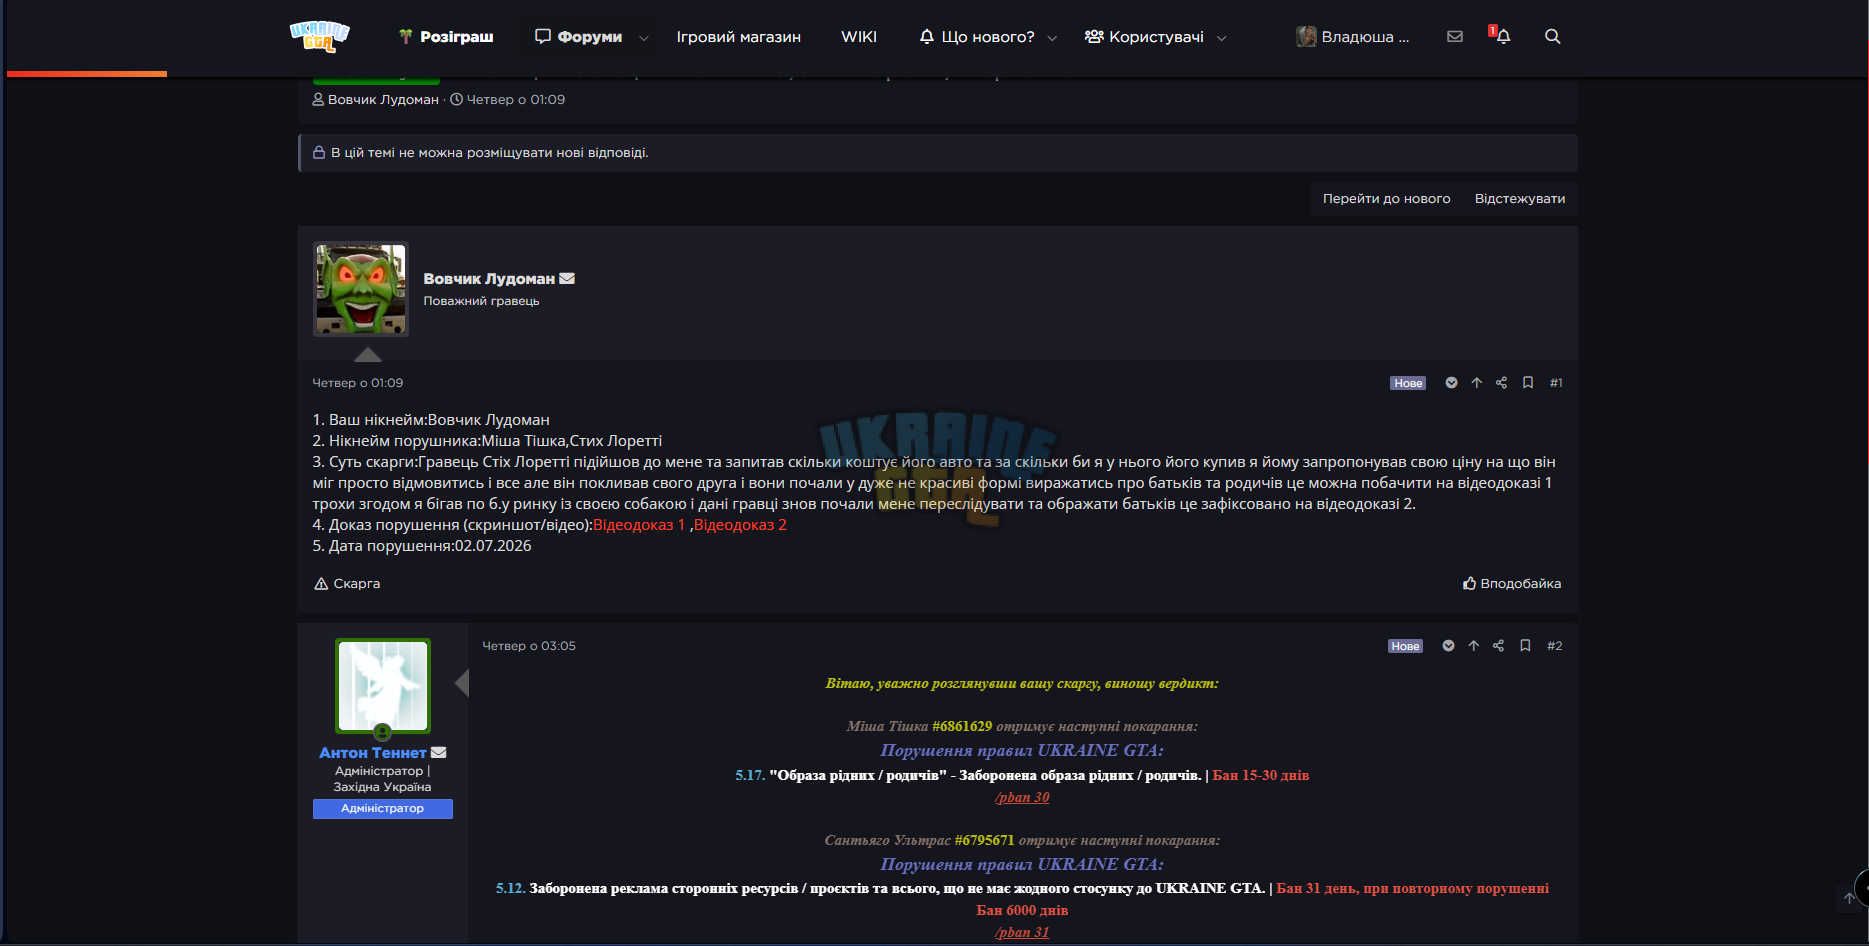Viewport: 1869px width, 946px height.
Task: Open the Ігровий магазин menu item
Action: [x=738, y=37]
